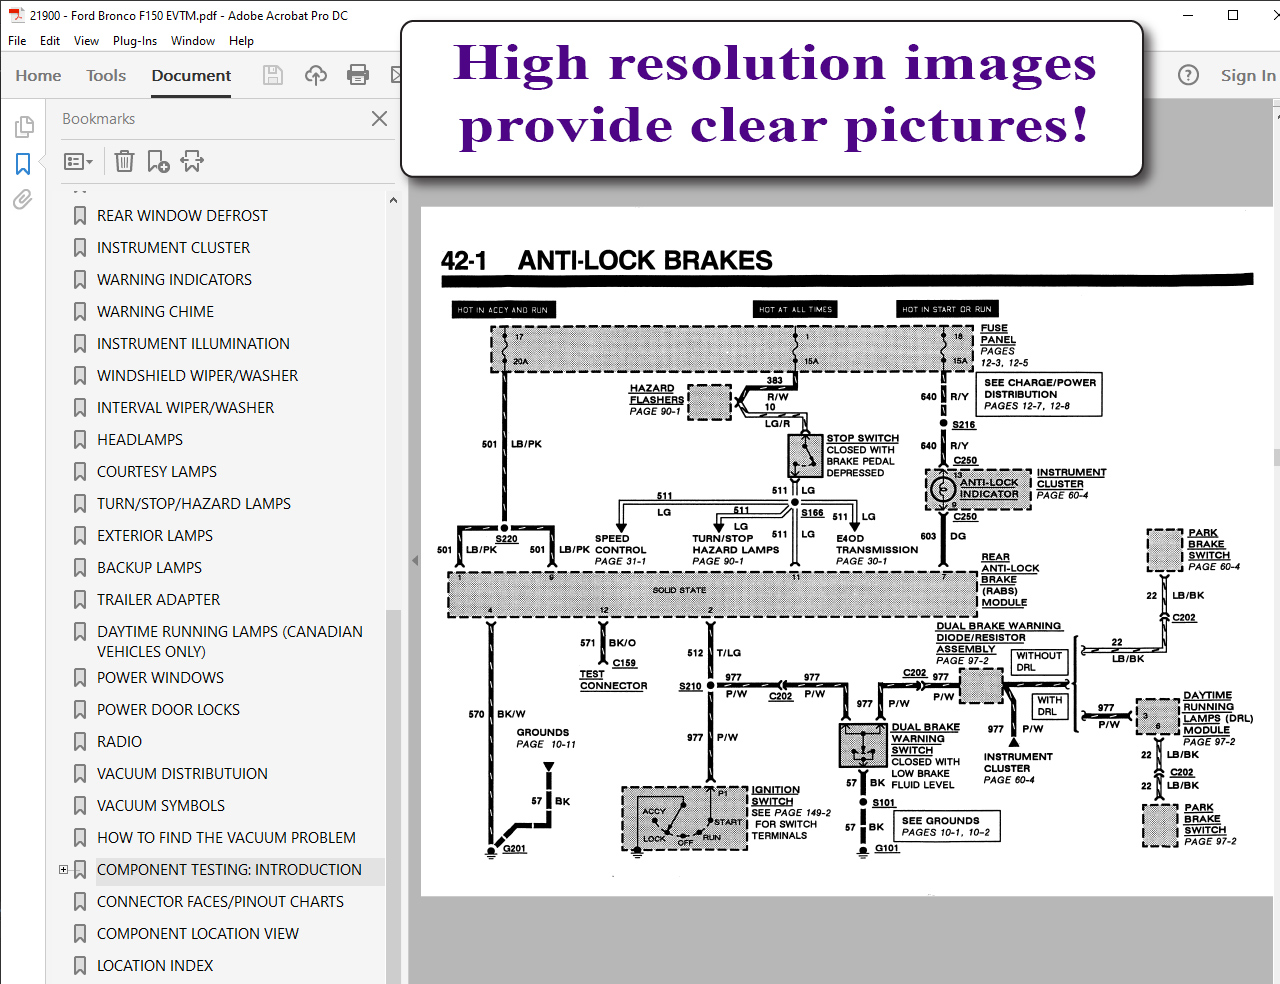The height and width of the screenshot is (984, 1280).
Task: Click the Adobe Acrobat PDF title bar icon
Action: [x=16, y=15]
